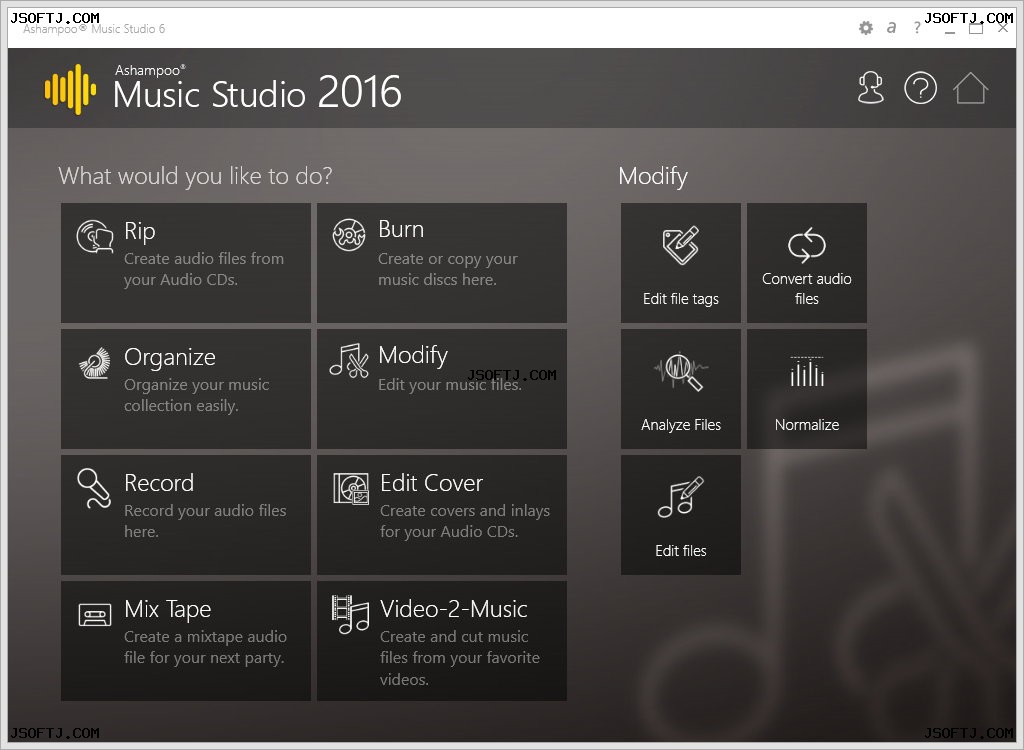Viewport: 1024px width, 750px height.
Task: Open the Video-2-Music heading
Action: (454, 609)
